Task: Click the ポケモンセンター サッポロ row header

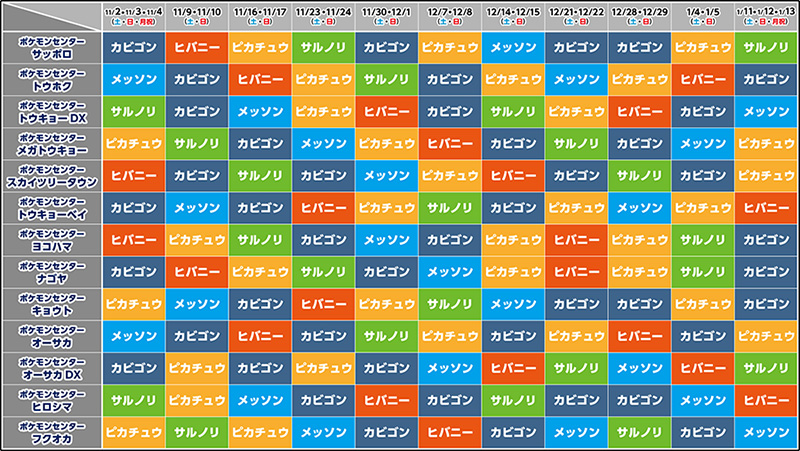Action: click(x=52, y=47)
